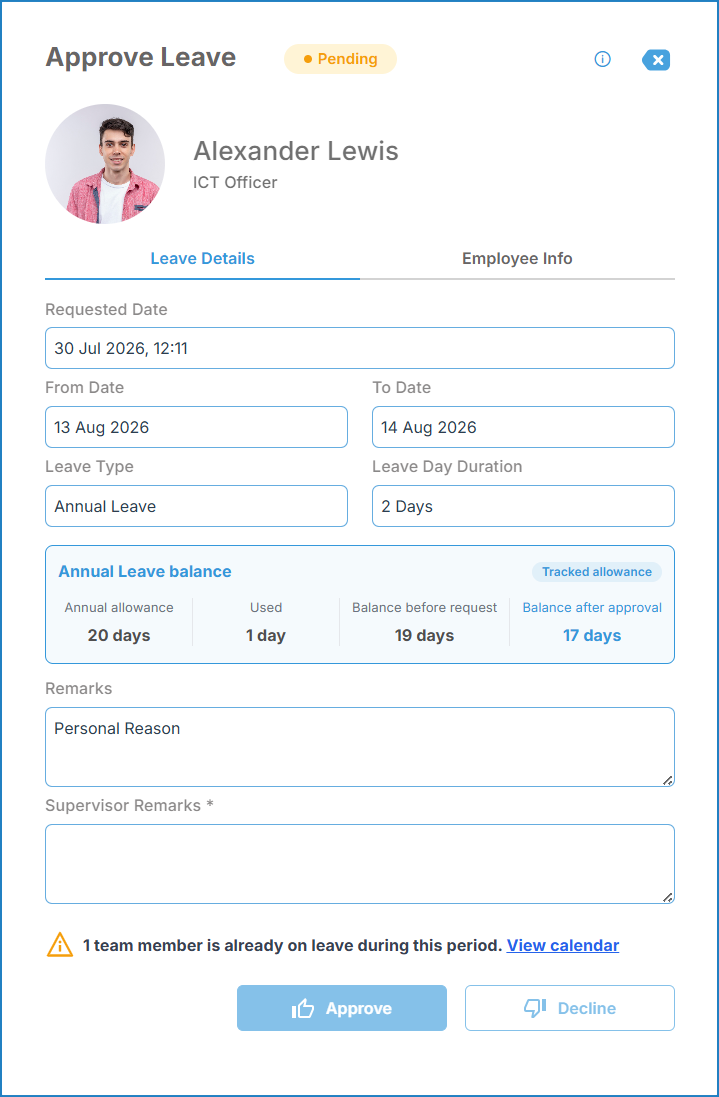
Task: Click the thumbs-up icon on Approve
Action: [x=303, y=1008]
